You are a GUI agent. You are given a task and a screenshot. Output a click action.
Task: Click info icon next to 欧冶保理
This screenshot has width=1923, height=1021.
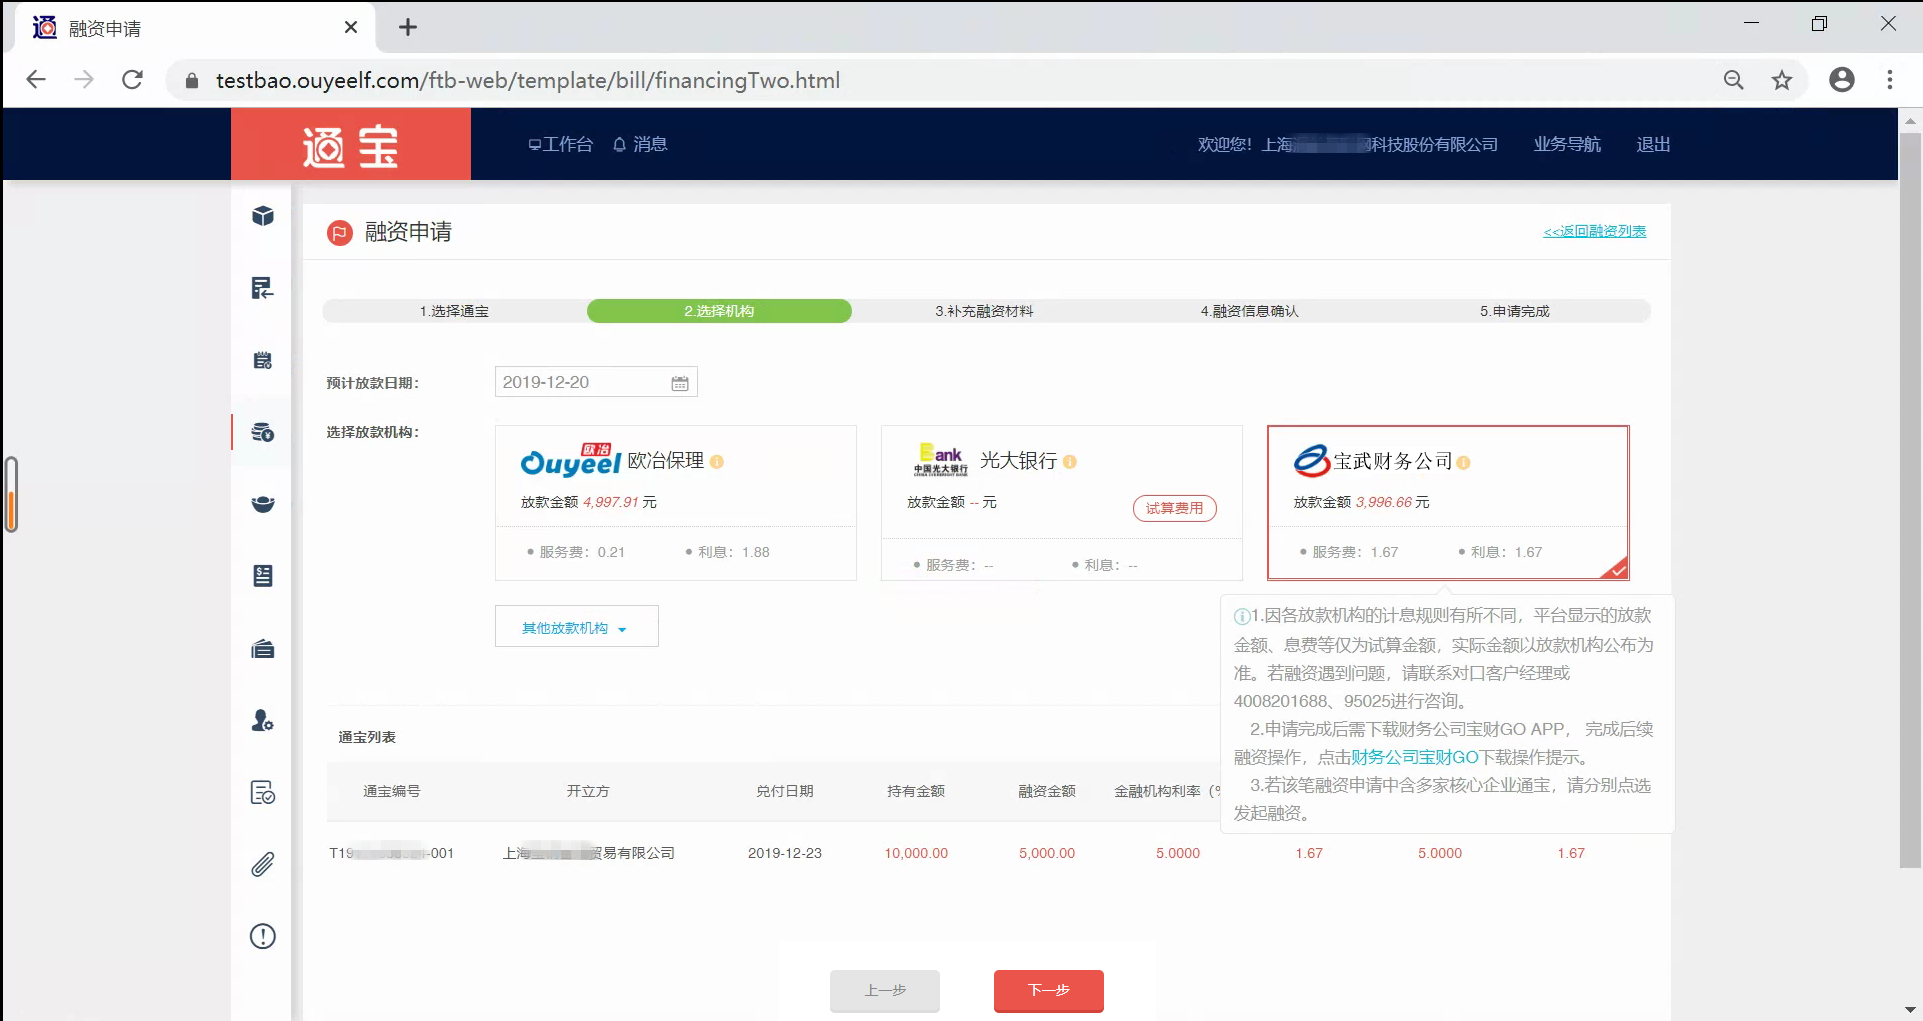point(717,462)
